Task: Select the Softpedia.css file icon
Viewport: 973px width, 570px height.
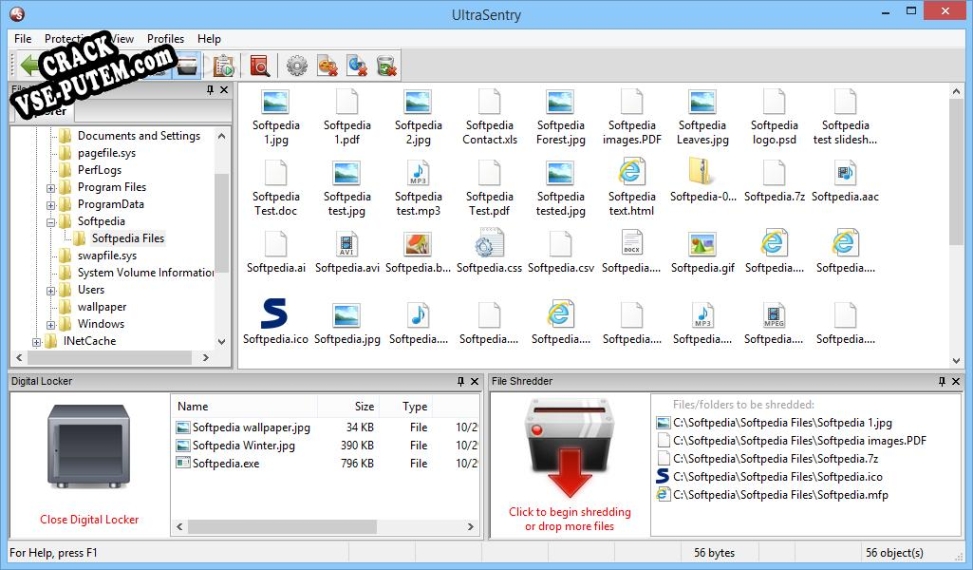Action: tap(489, 243)
